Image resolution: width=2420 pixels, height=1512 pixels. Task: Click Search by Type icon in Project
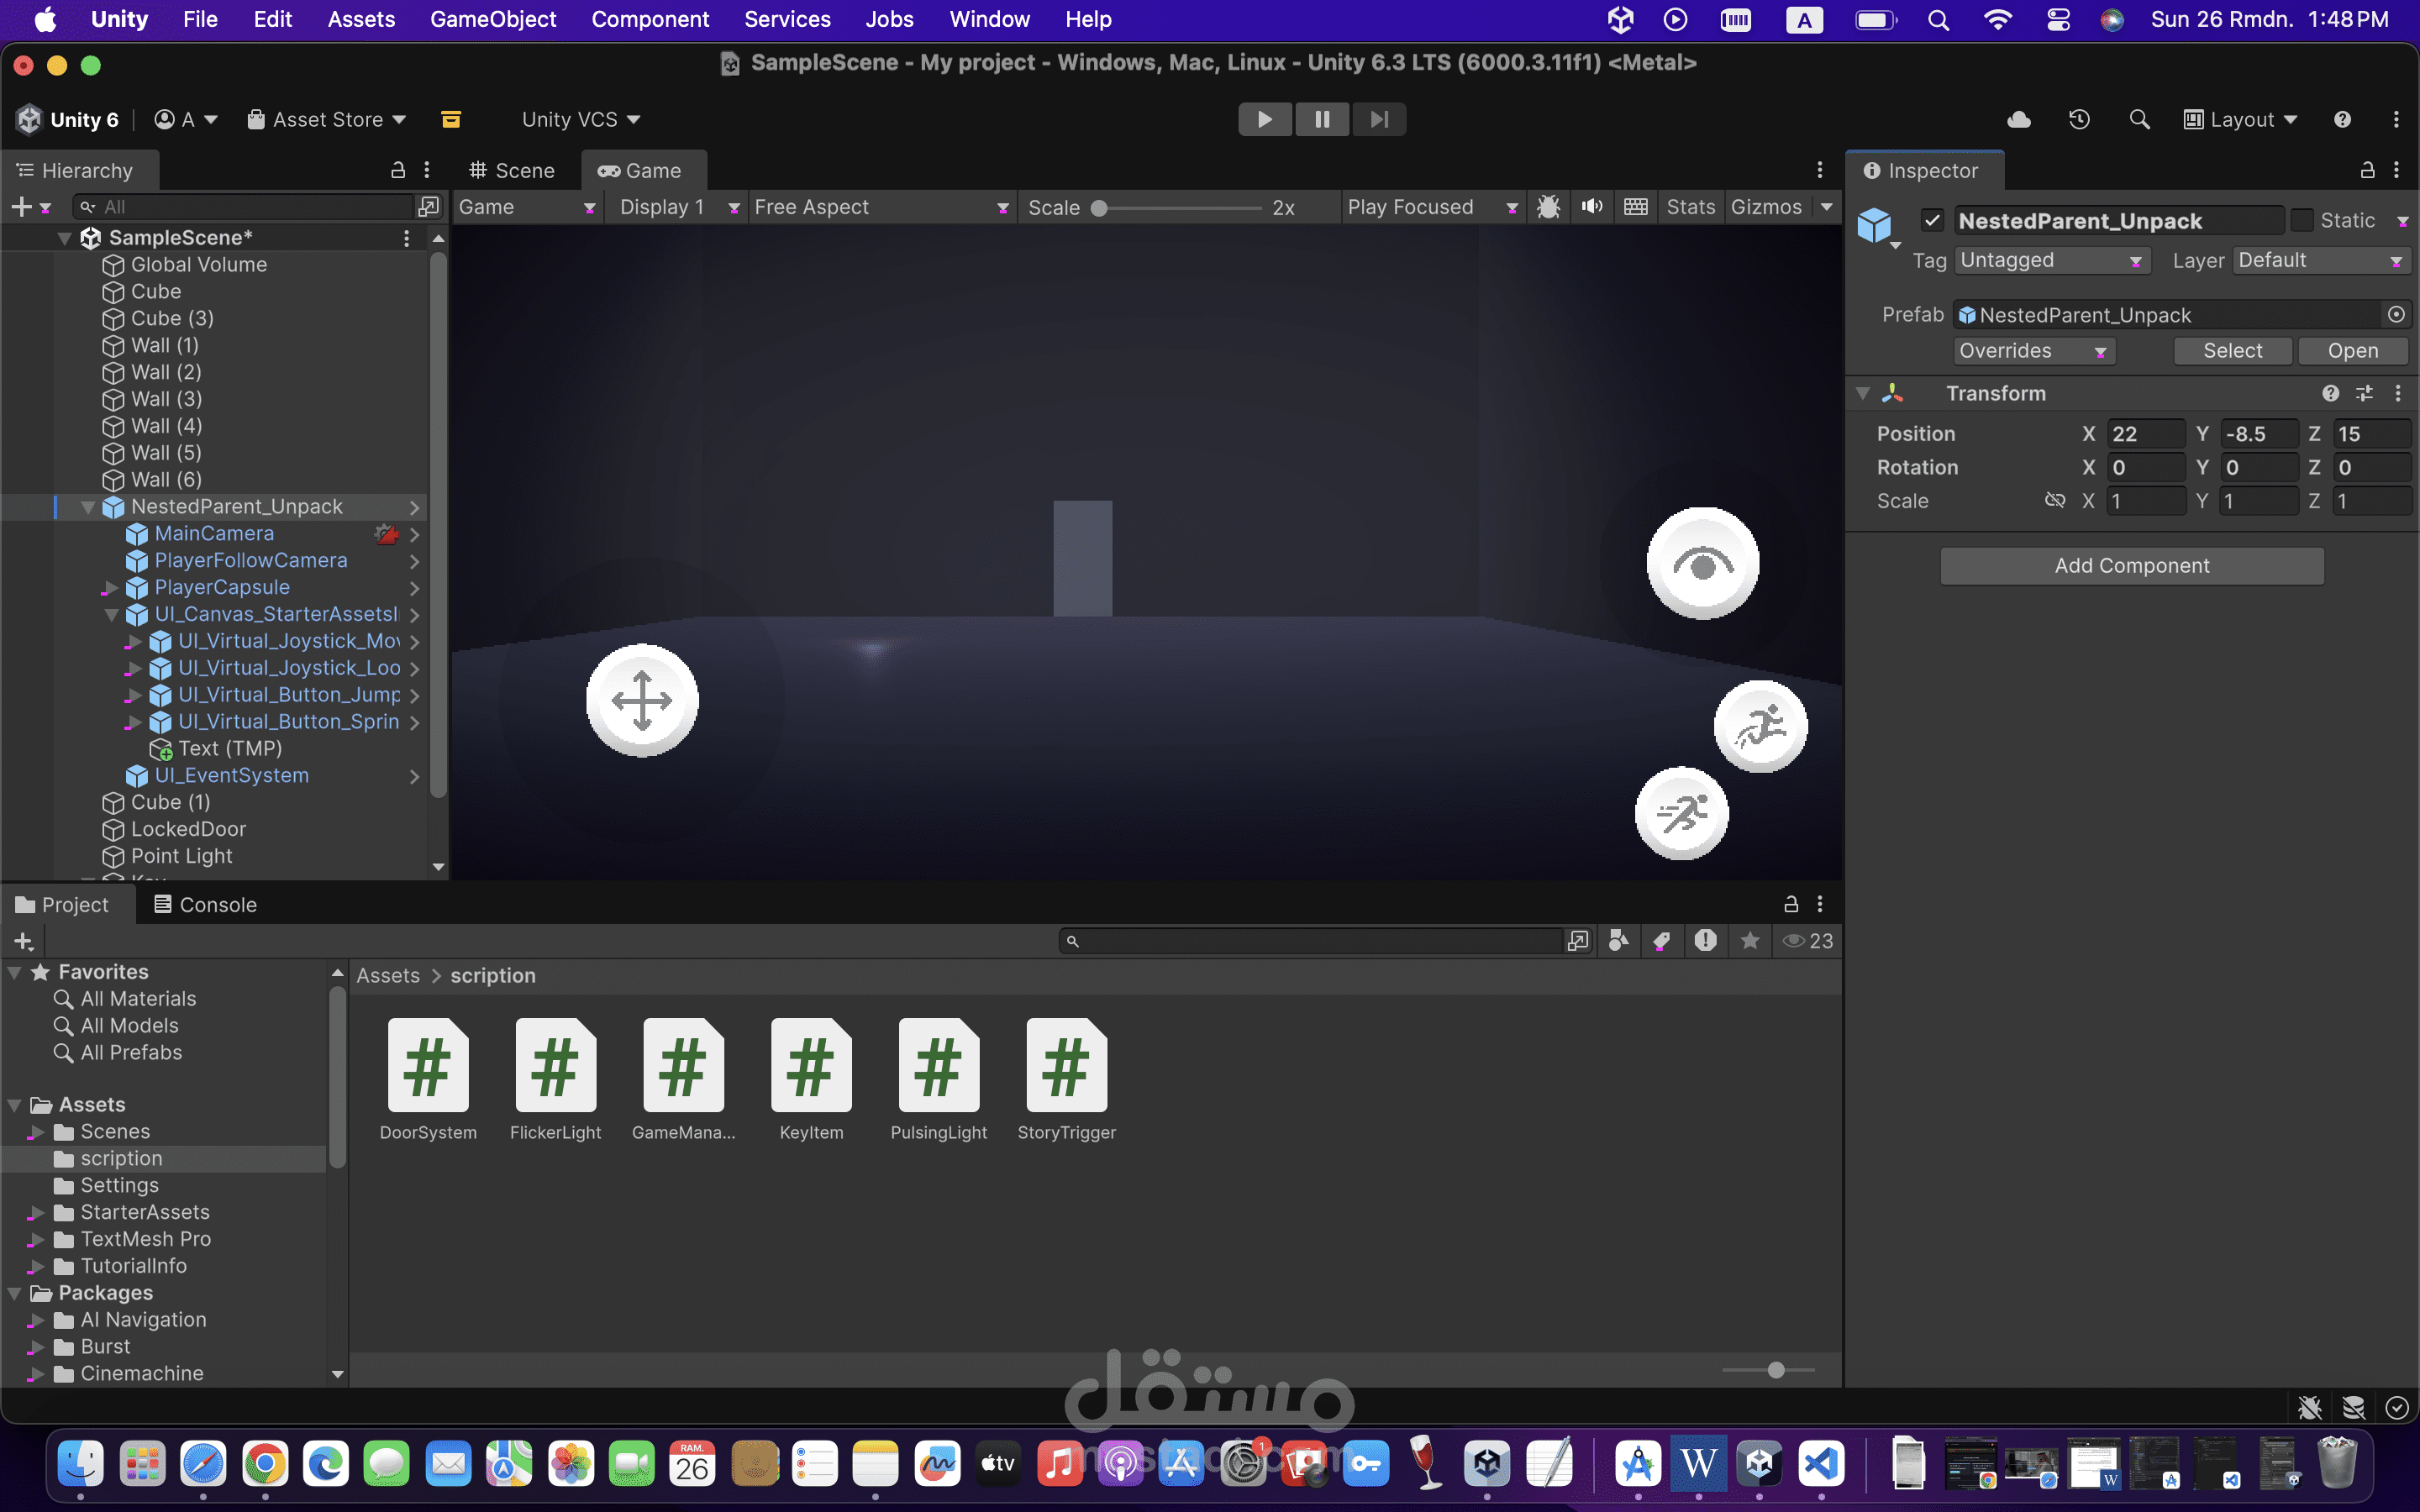coord(1618,941)
